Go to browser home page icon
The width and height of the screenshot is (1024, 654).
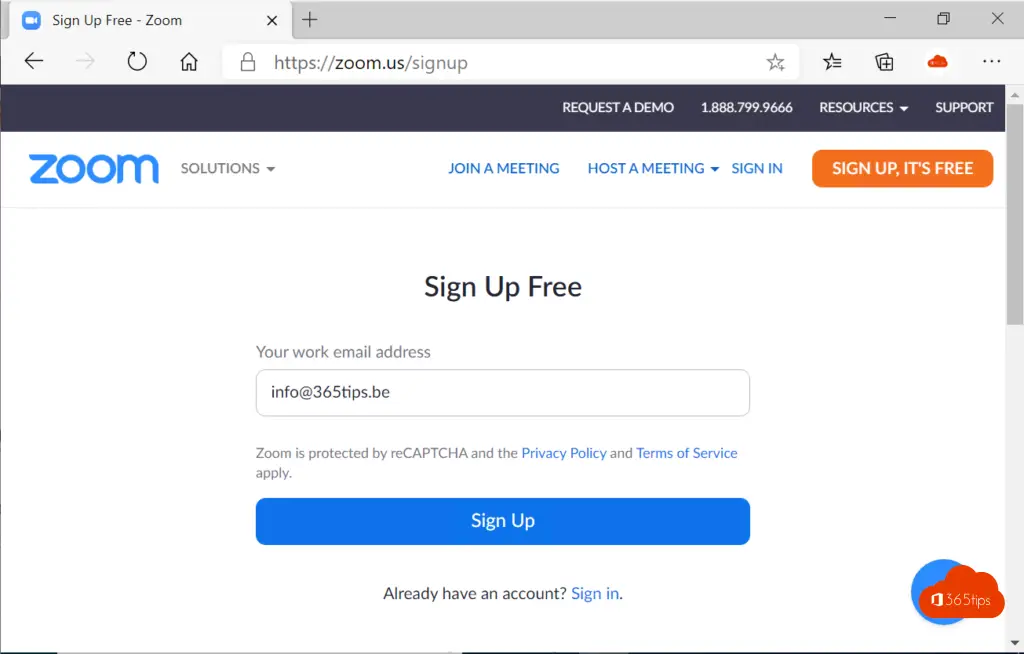point(189,62)
